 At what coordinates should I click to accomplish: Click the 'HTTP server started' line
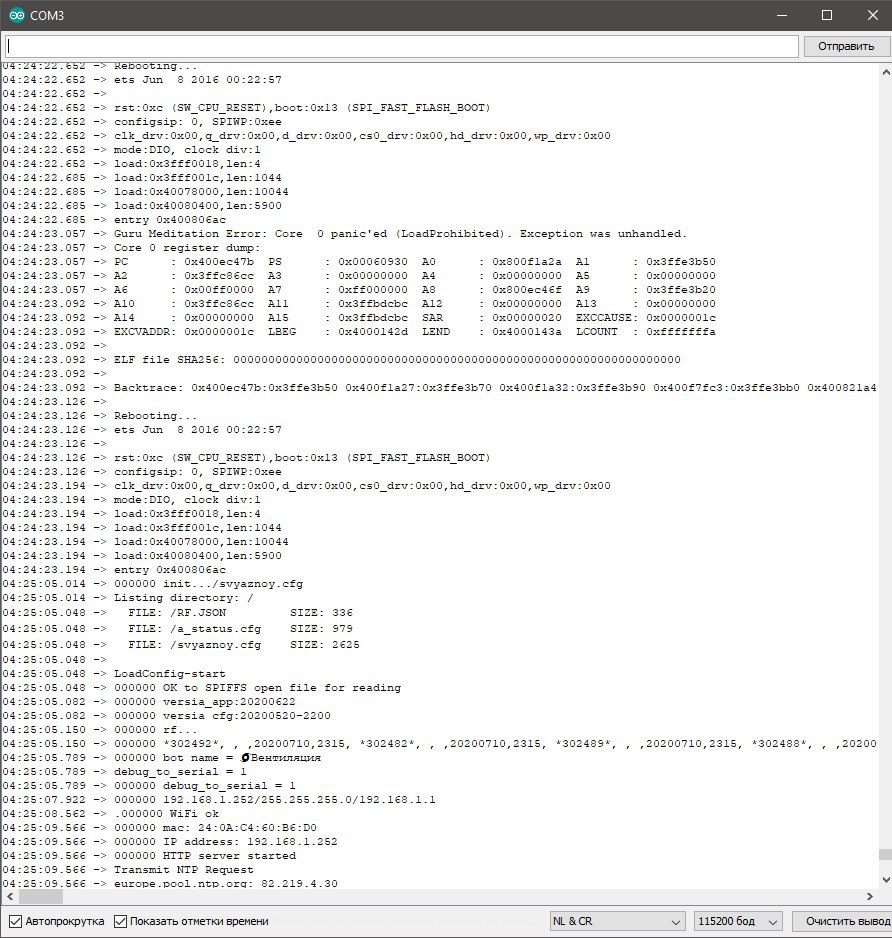coord(205,856)
